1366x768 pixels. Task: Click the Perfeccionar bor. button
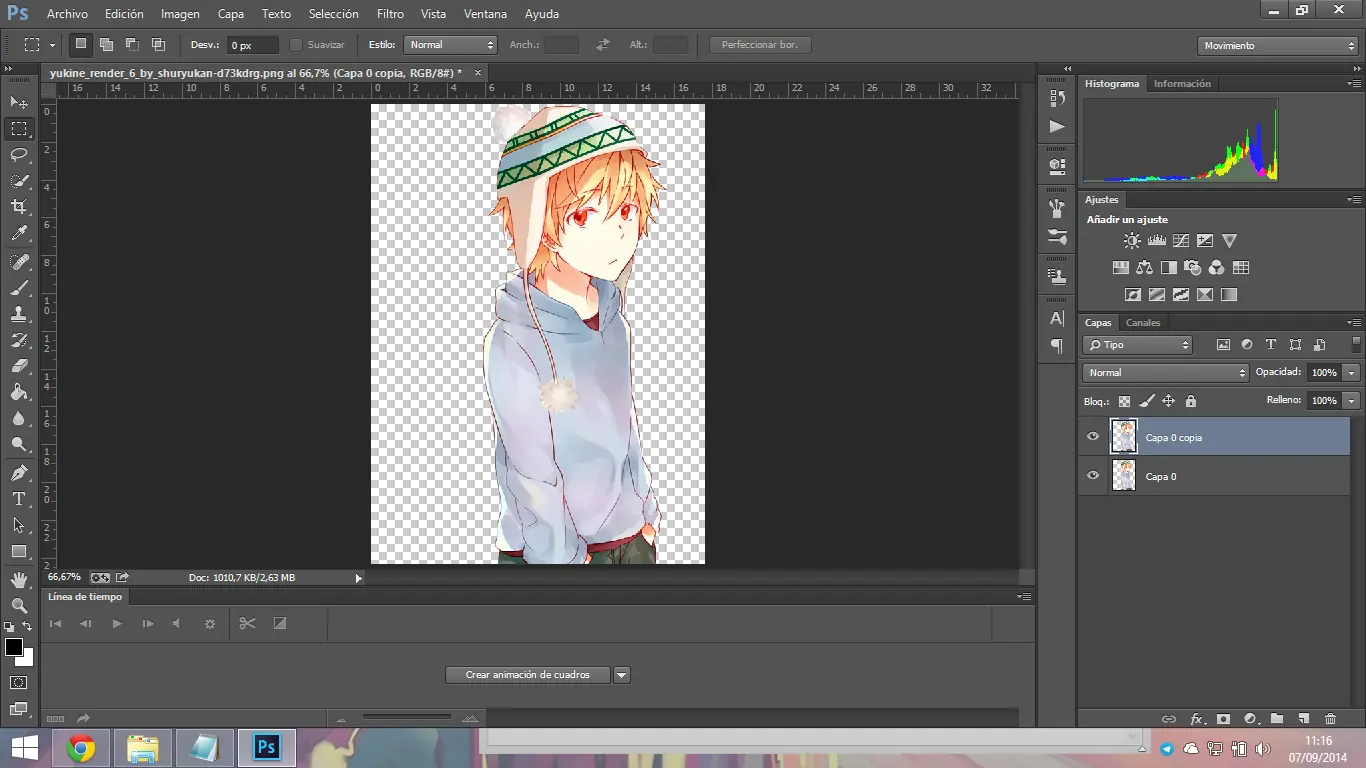click(x=760, y=45)
